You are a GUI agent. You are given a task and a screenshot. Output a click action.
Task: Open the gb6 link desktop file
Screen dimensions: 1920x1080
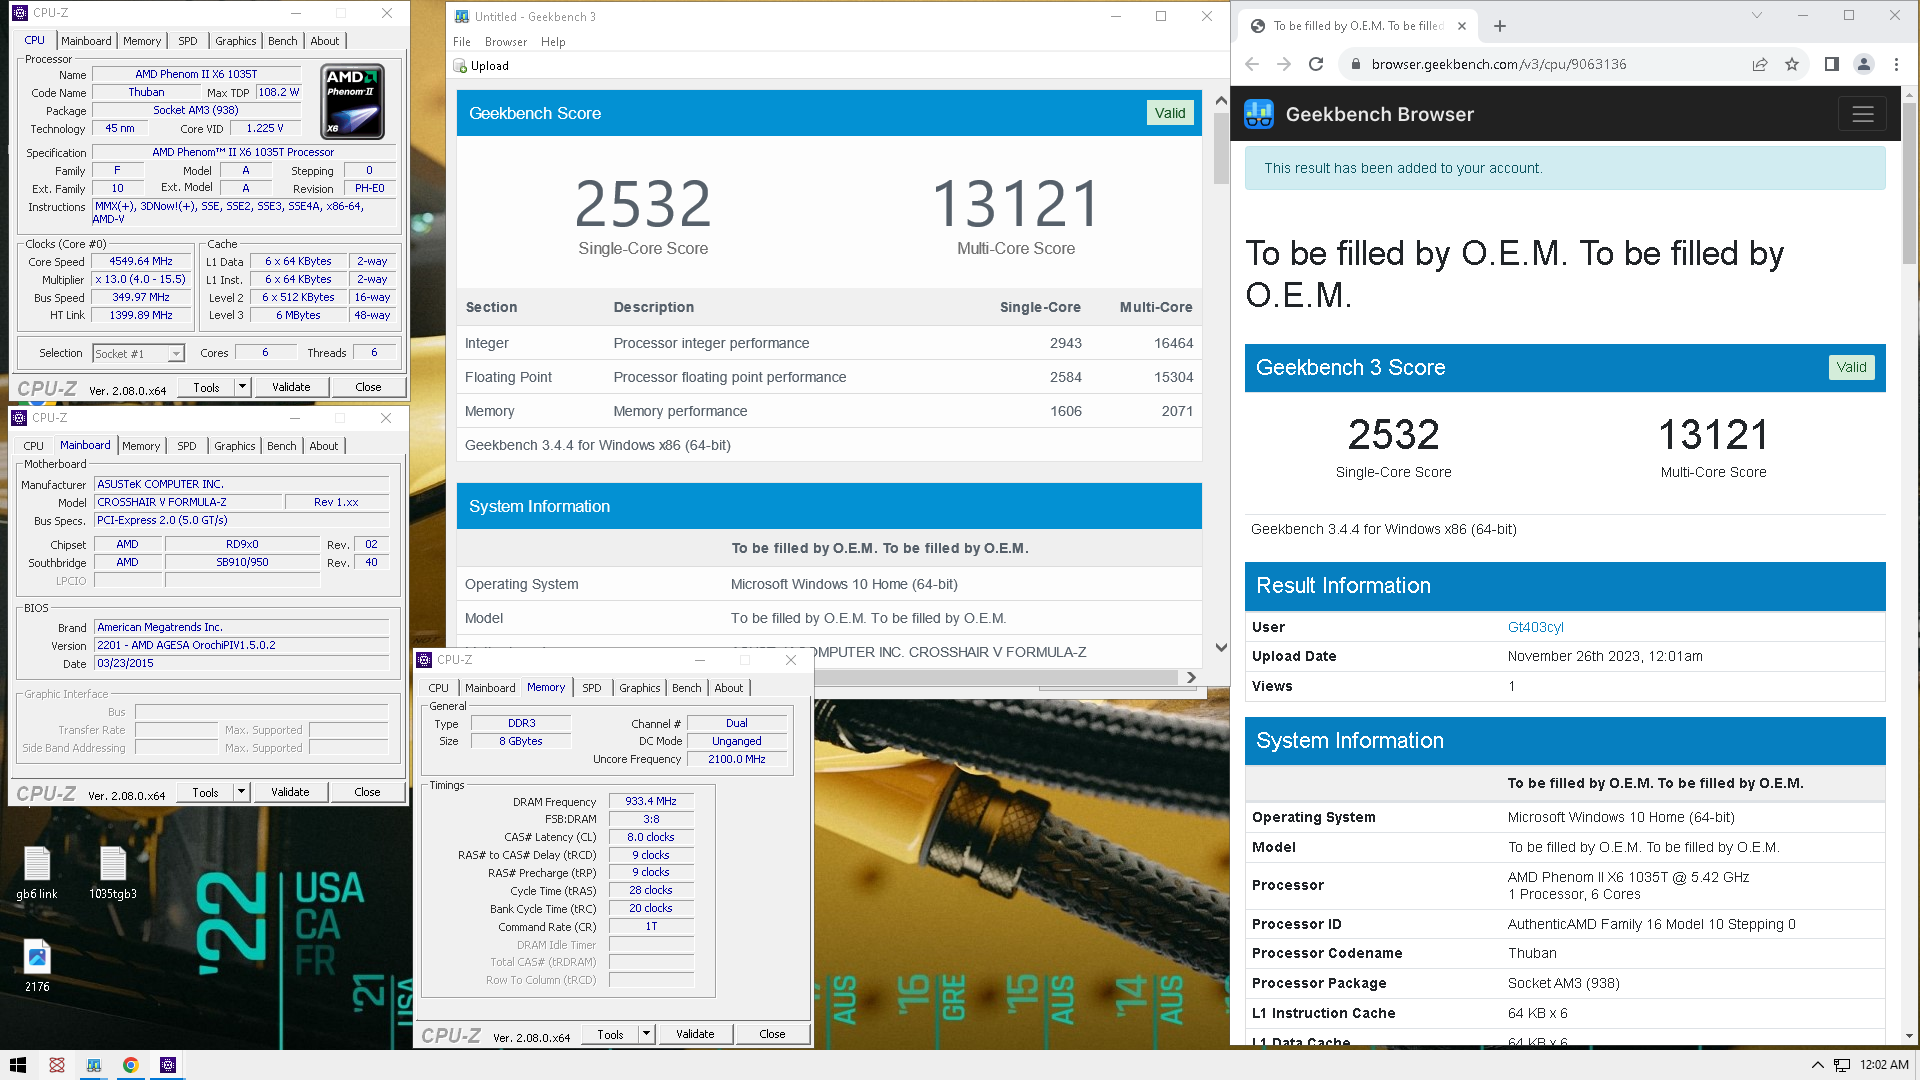tap(37, 872)
